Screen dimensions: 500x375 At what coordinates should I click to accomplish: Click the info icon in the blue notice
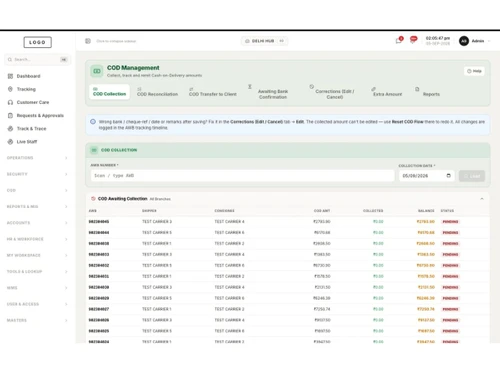tap(93, 122)
